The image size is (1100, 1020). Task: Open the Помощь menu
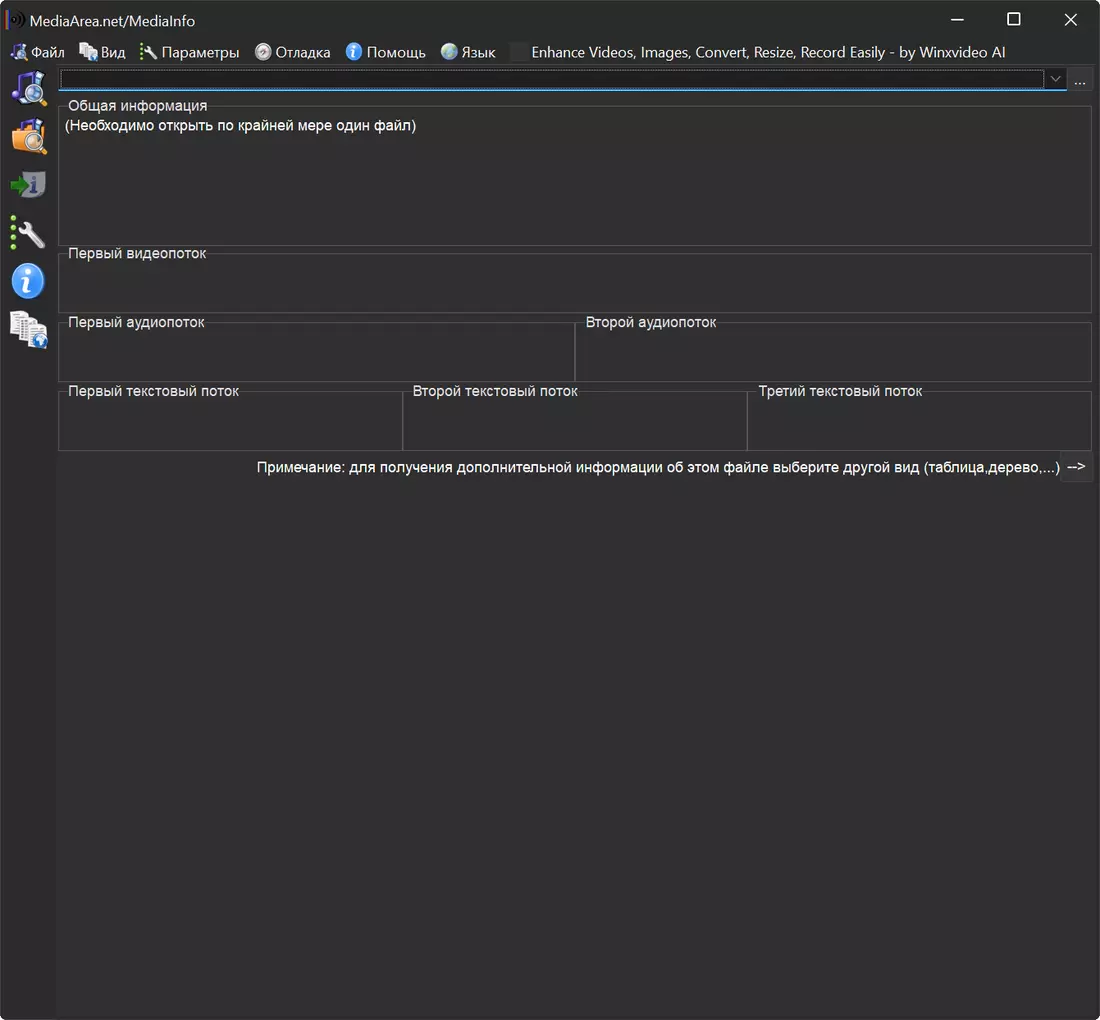[x=386, y=53]
